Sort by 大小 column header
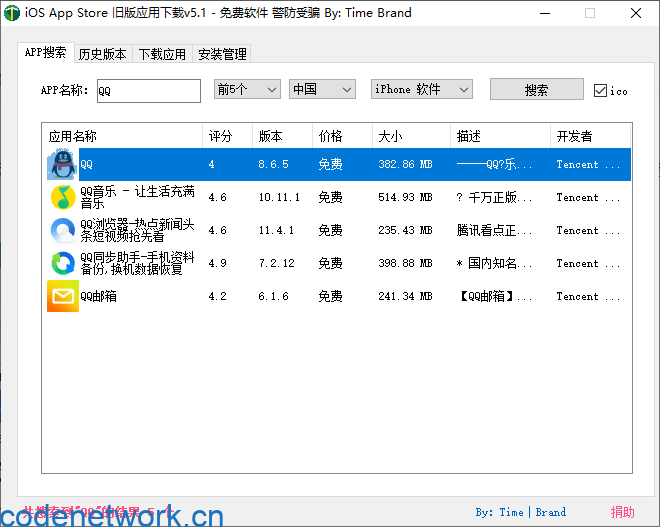This screenshot has height=527, width=660. 411,136
